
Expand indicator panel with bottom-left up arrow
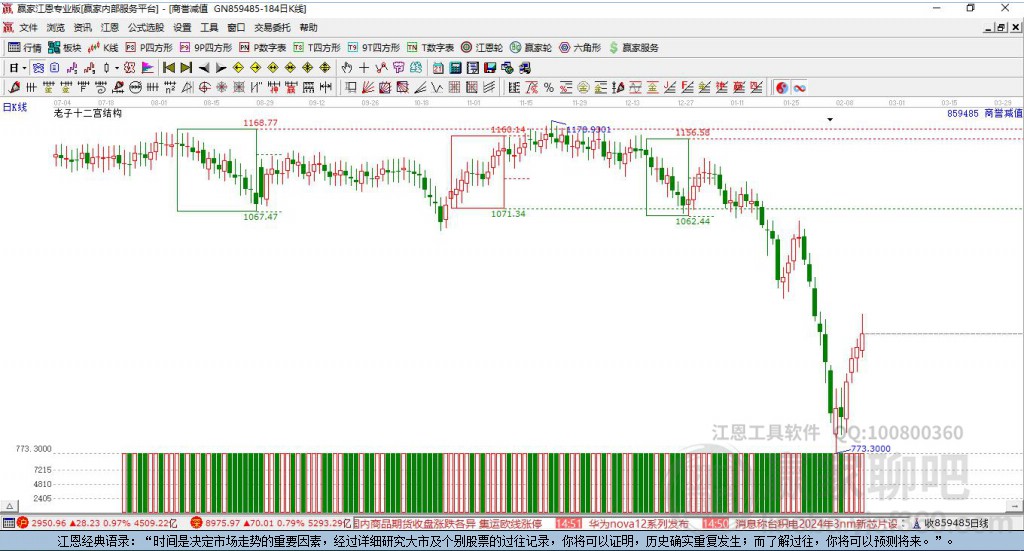coord(9,506)
